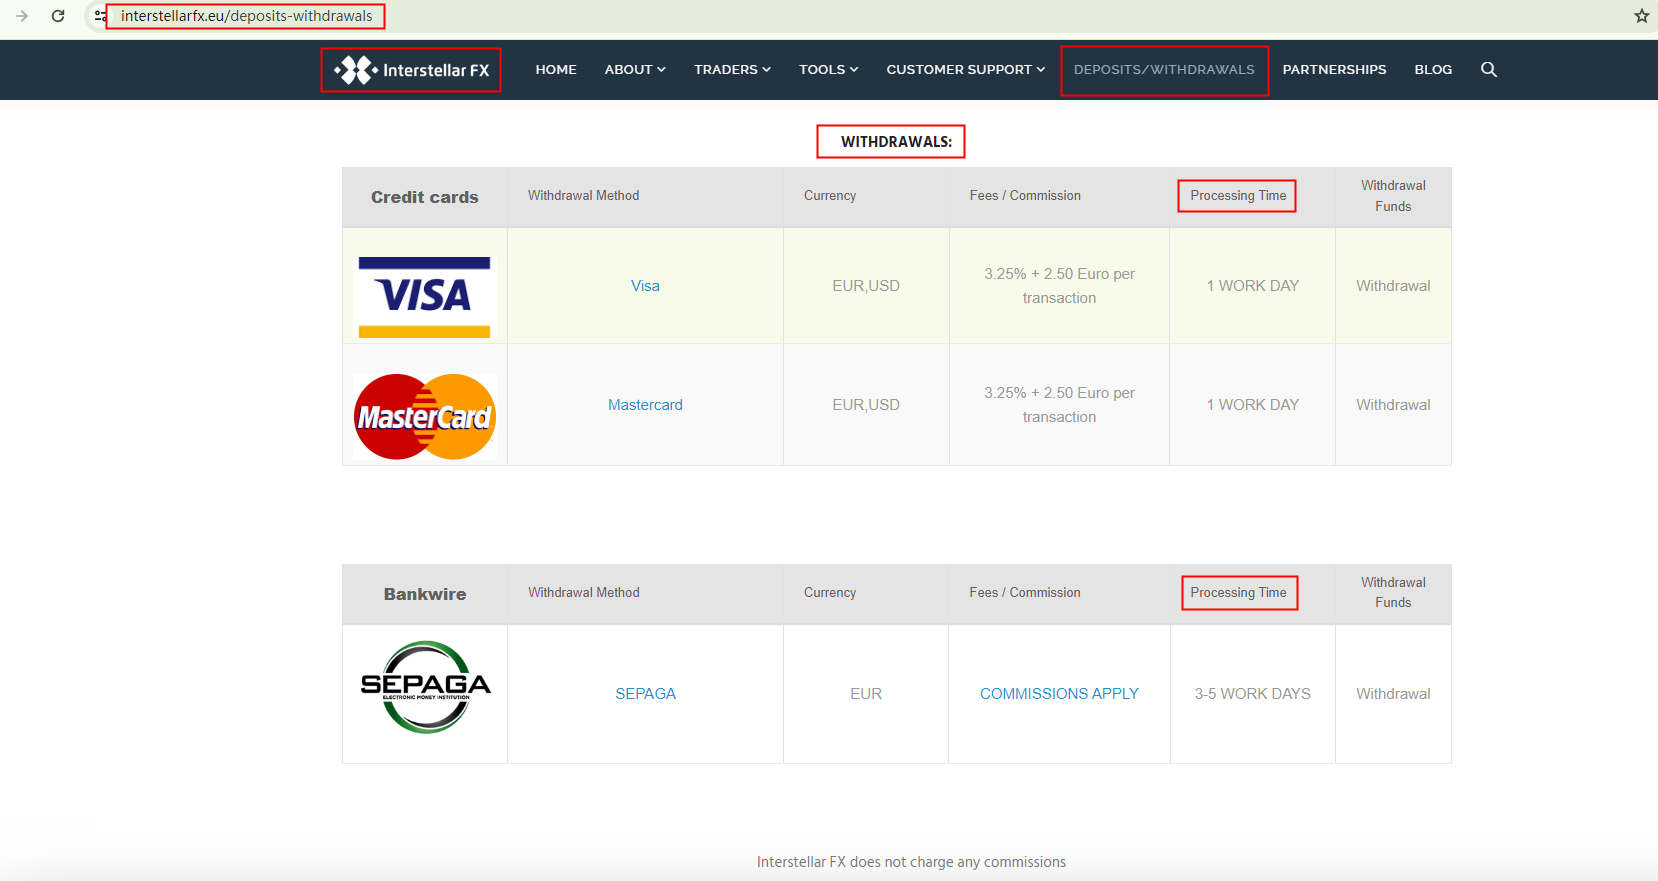The height and width of the screenshot is (881, 1658).
Task: Click Currency header in Bankwire table
Action: click(x=830, y=593)
